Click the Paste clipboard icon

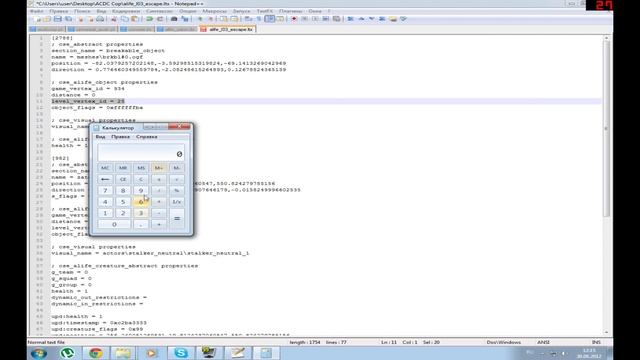pyautogui.click(x=135, y=19)
